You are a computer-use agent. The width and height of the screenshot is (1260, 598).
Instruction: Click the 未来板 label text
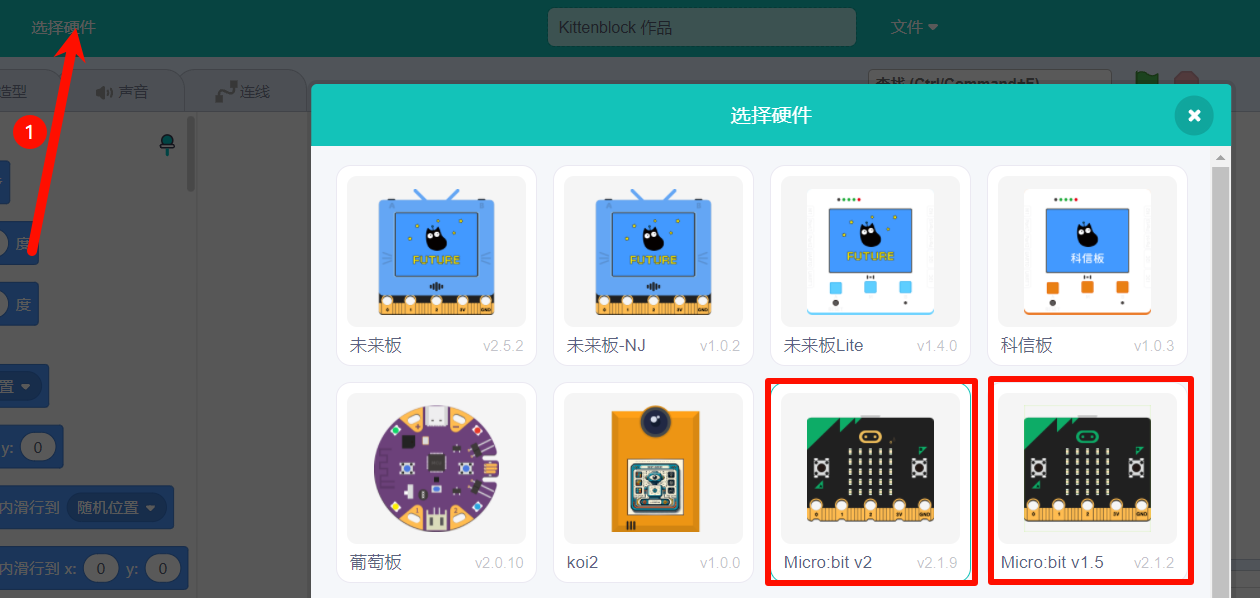tap(376, 346)
